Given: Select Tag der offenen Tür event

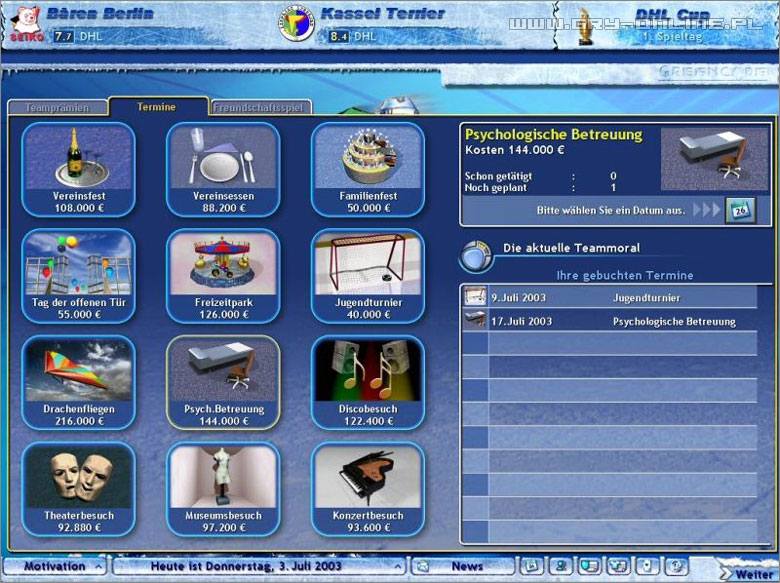Looking at the screenshot, I should (x=79, y=276).
